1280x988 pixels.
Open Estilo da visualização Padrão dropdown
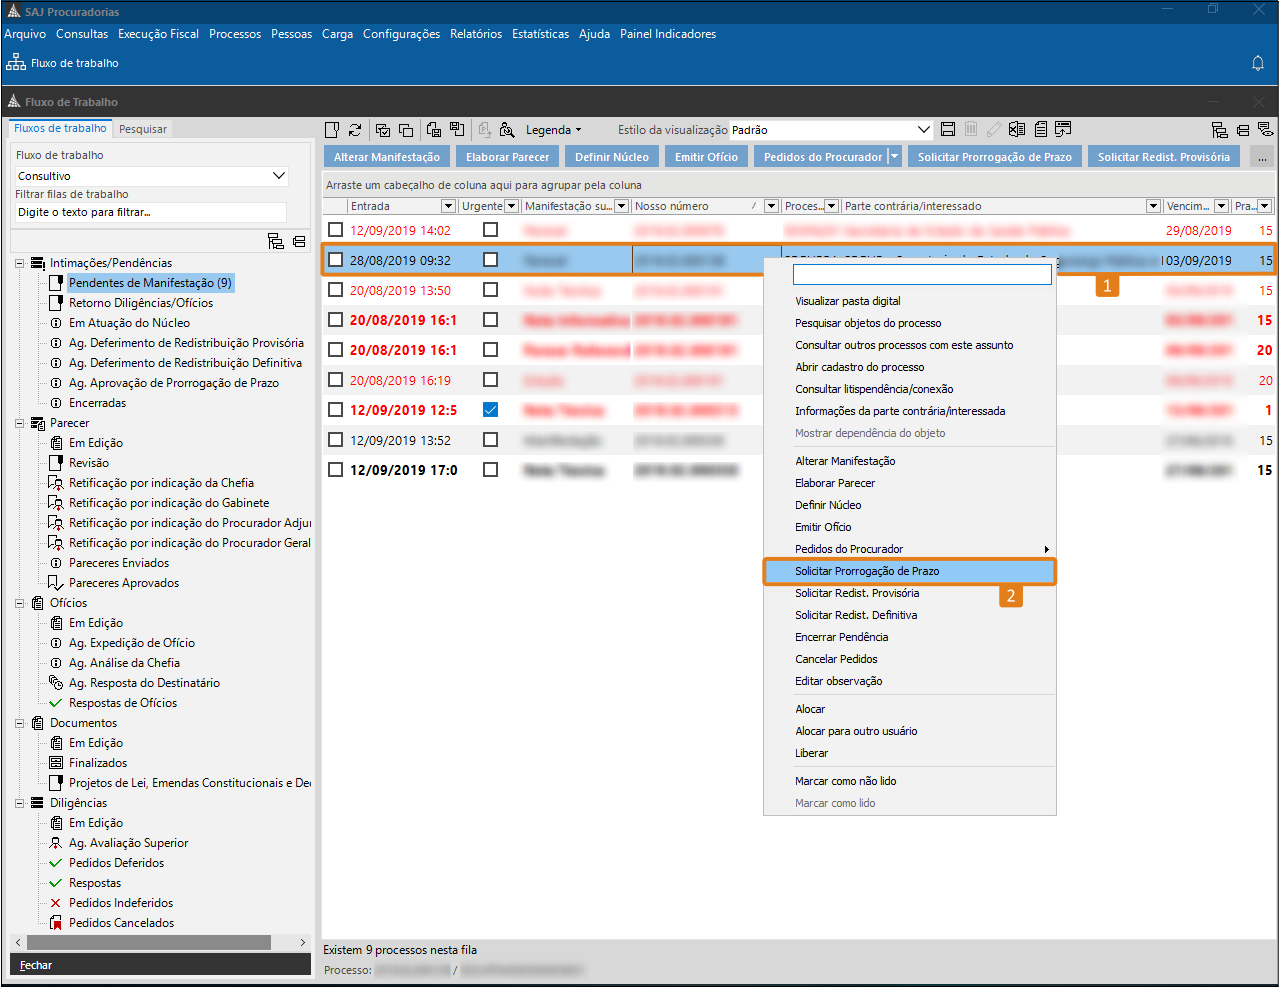point(924,130)
